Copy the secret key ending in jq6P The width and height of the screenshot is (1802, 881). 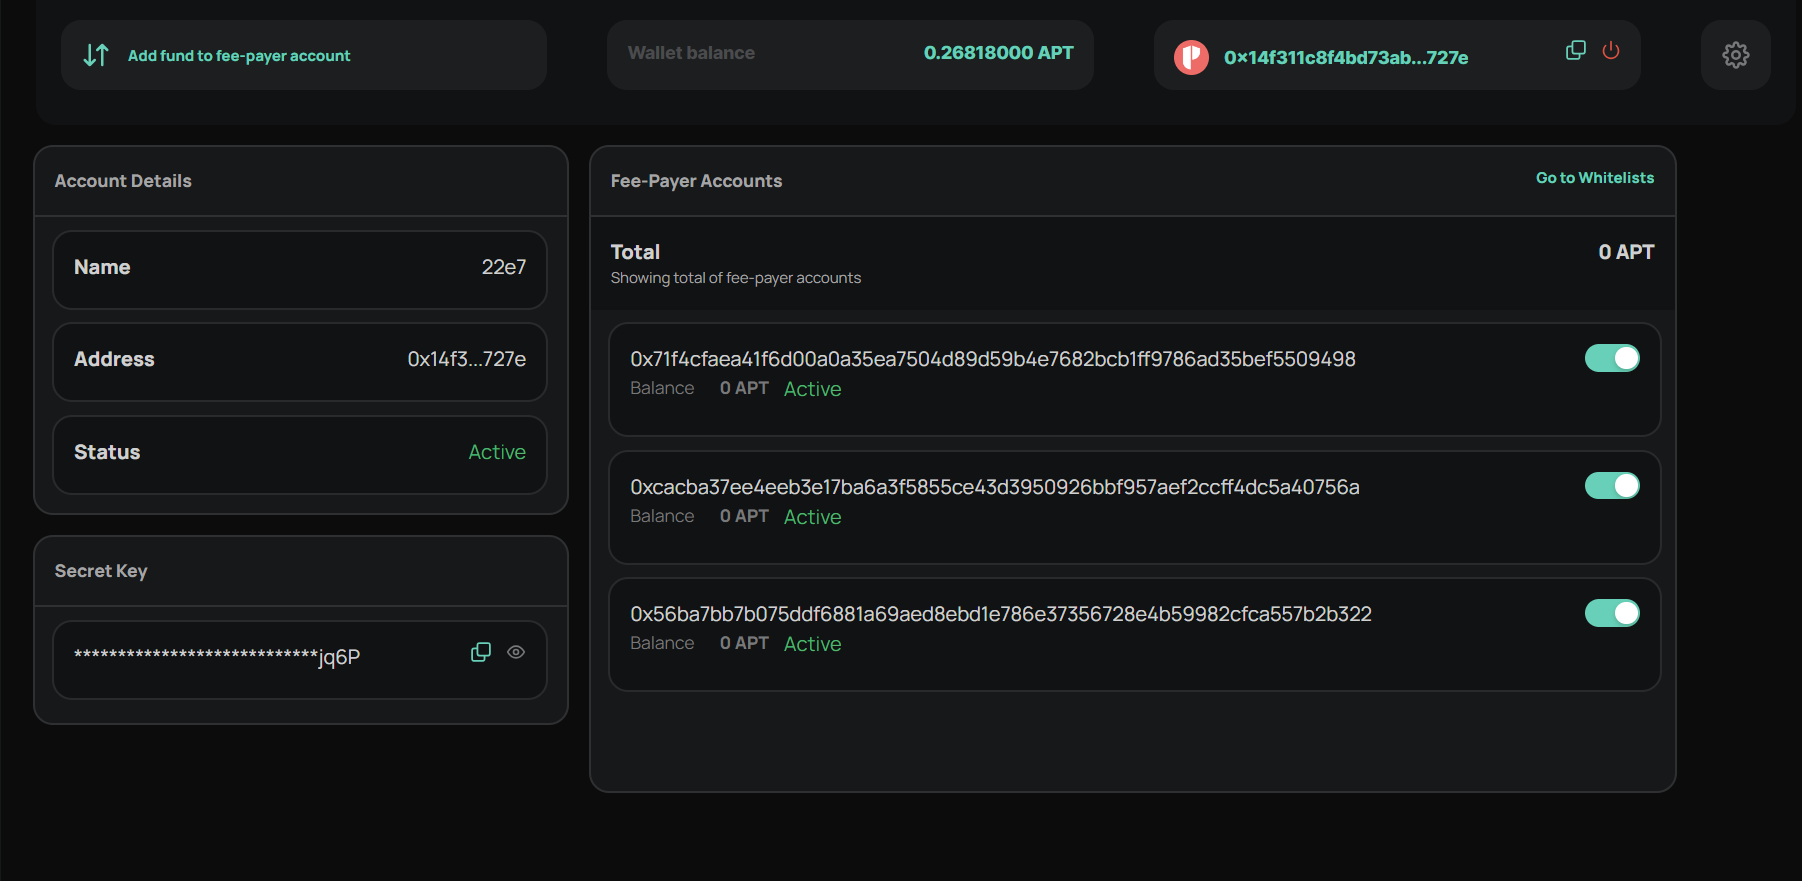click(481, 652)
